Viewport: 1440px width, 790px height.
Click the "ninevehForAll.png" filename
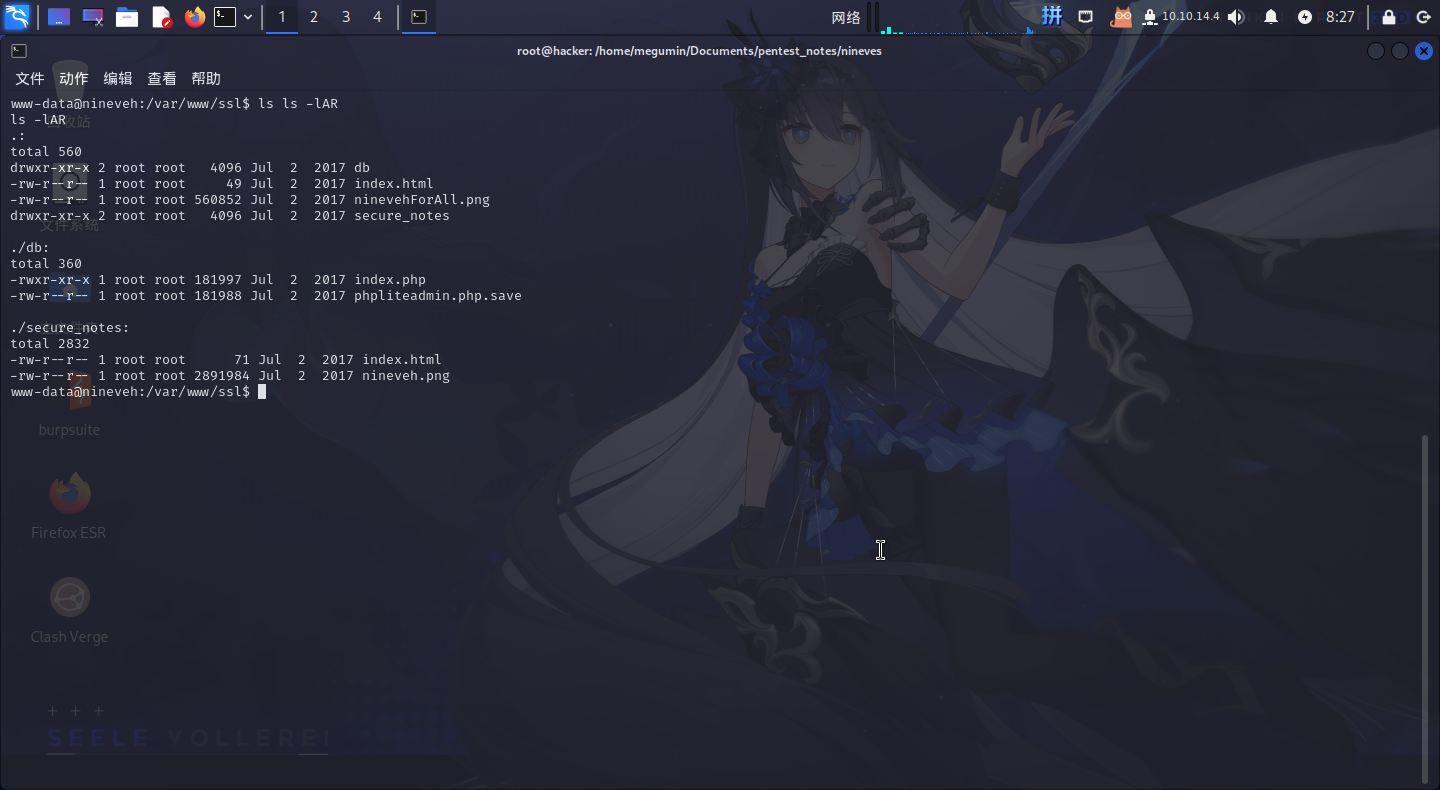tap(422, 200)
